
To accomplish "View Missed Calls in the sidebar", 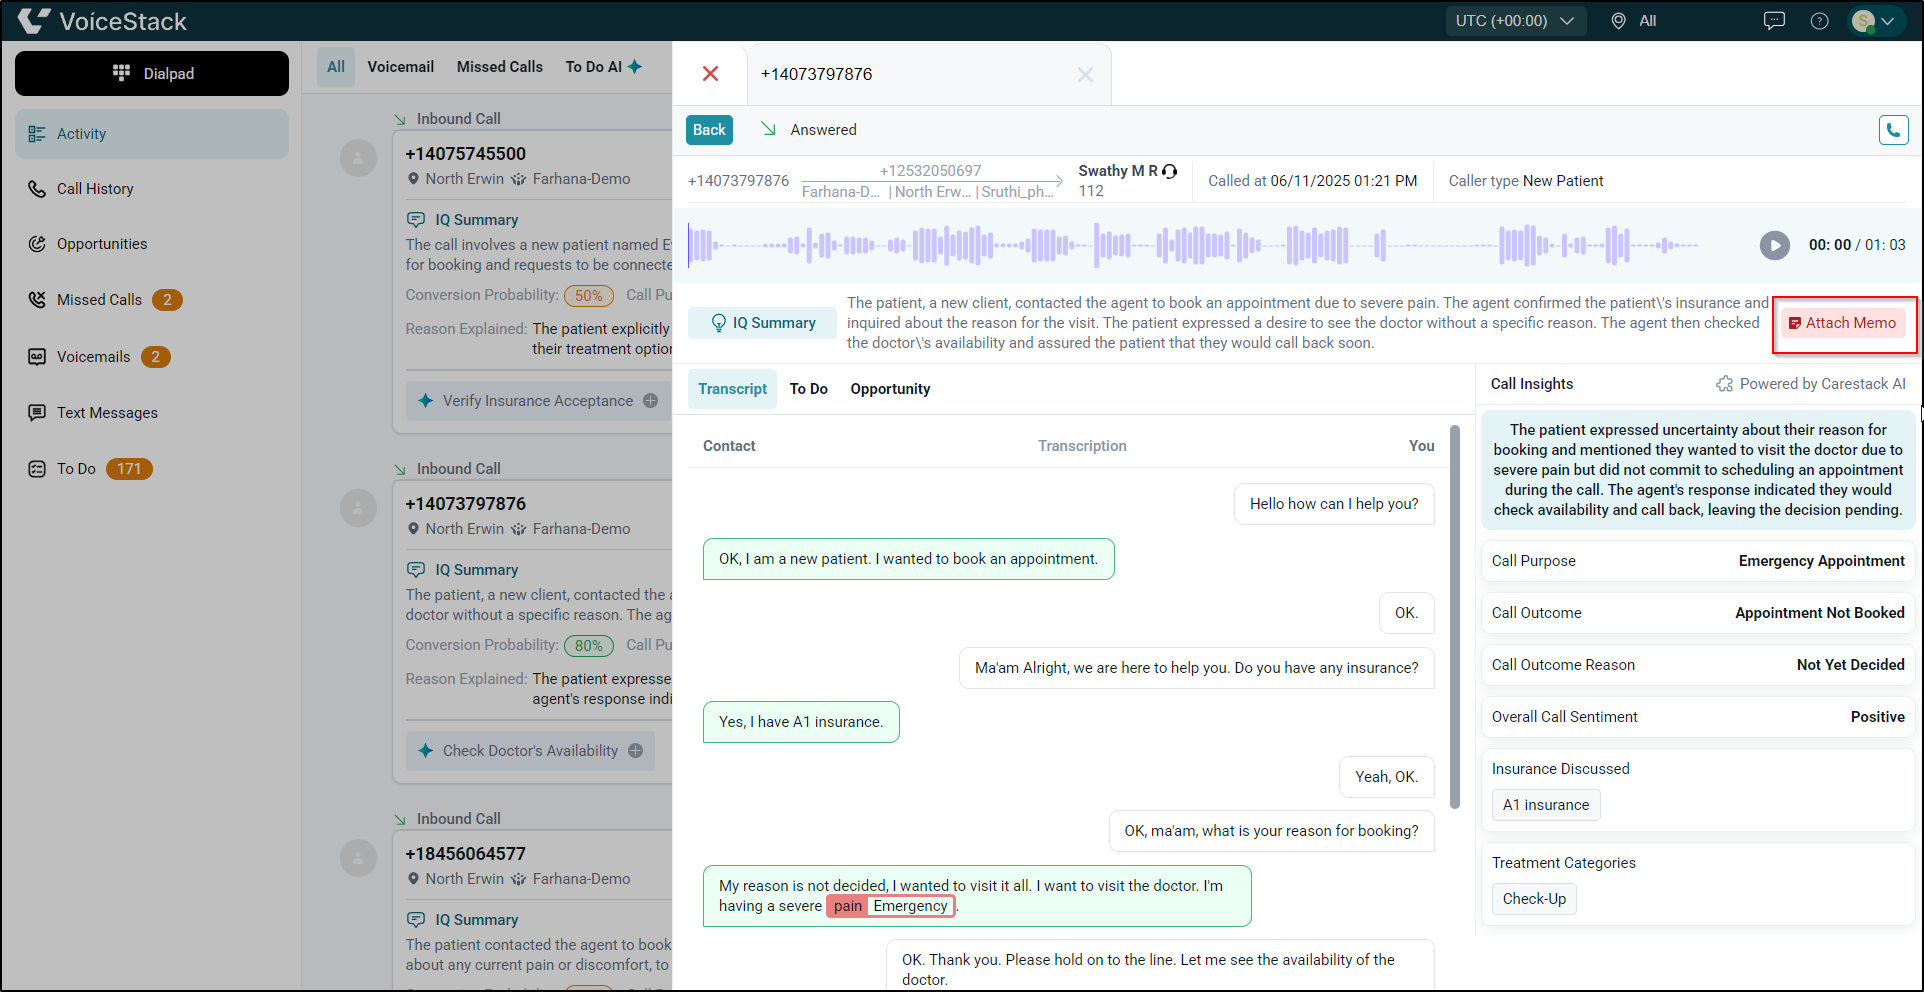I will click(x=100, y=299).
